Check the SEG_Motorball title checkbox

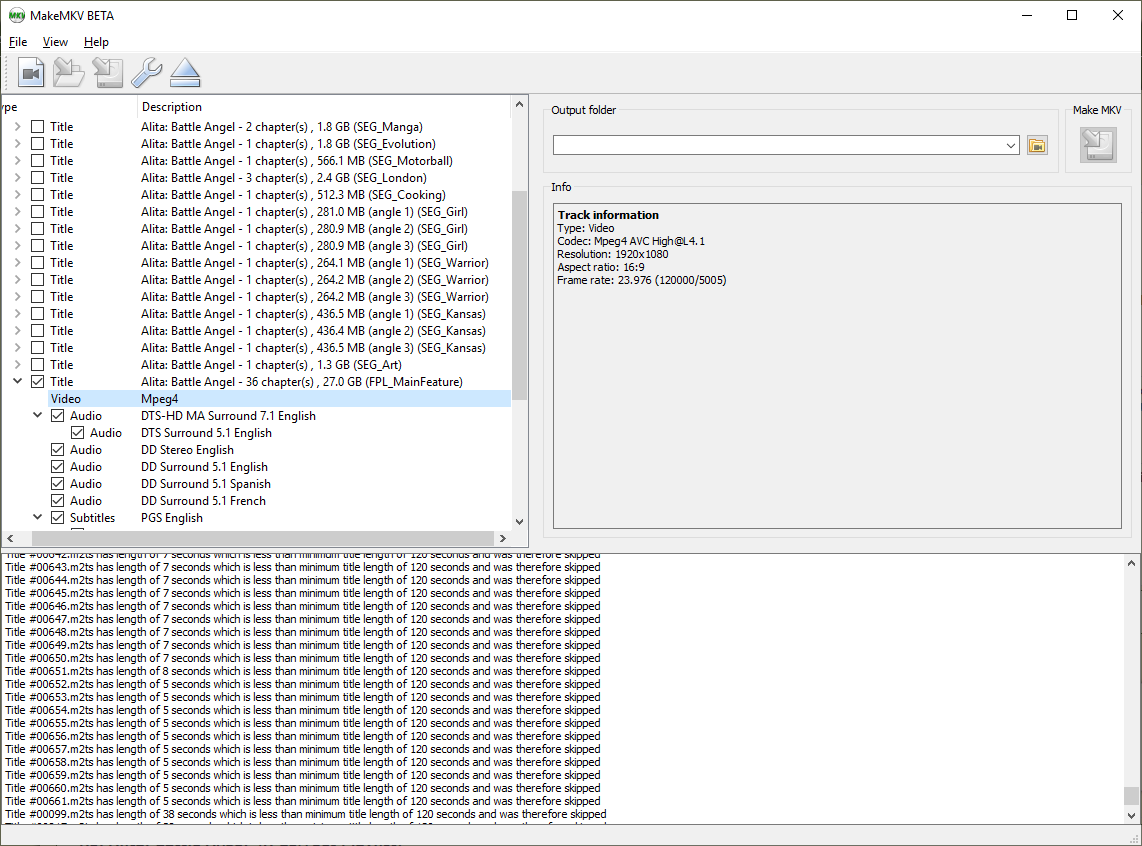pos(37,161)
